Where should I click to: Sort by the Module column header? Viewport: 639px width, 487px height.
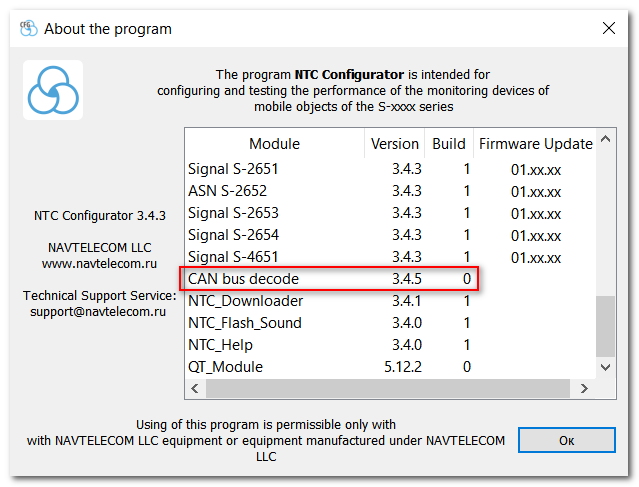pos(274,144)
